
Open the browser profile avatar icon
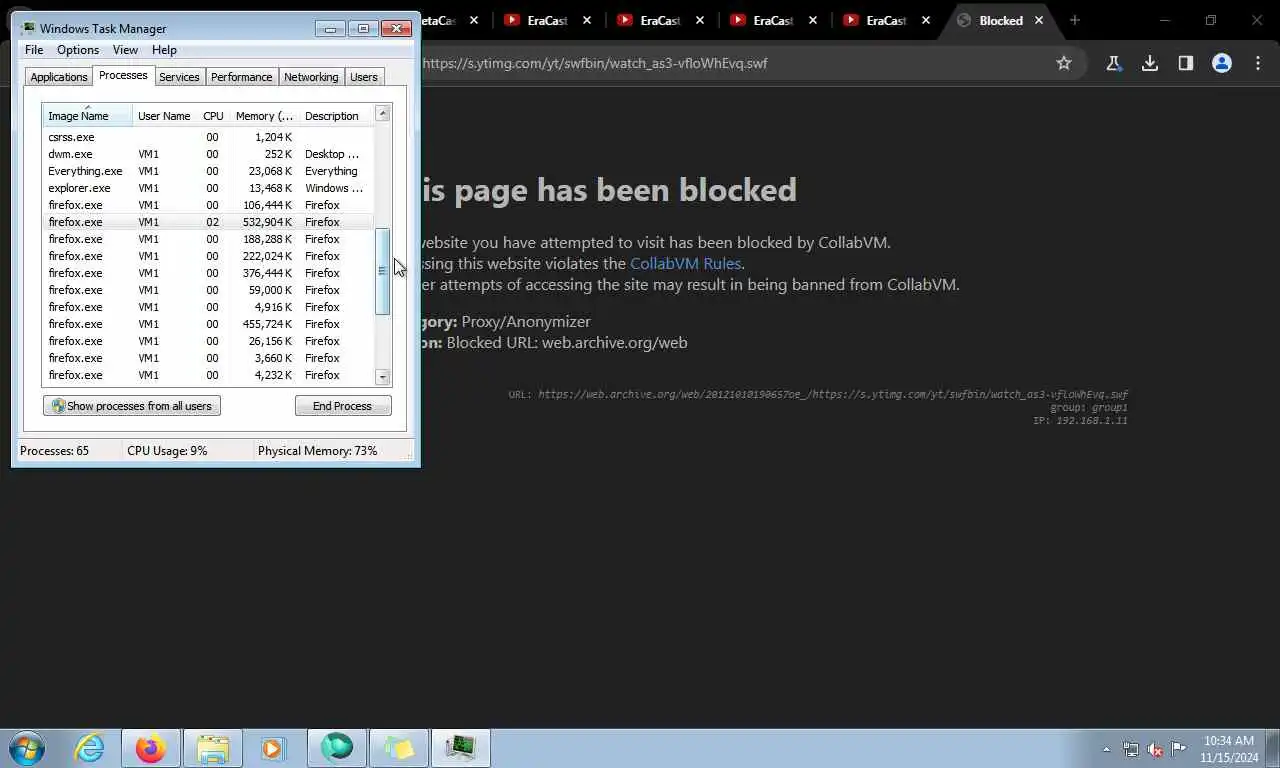1222,63
